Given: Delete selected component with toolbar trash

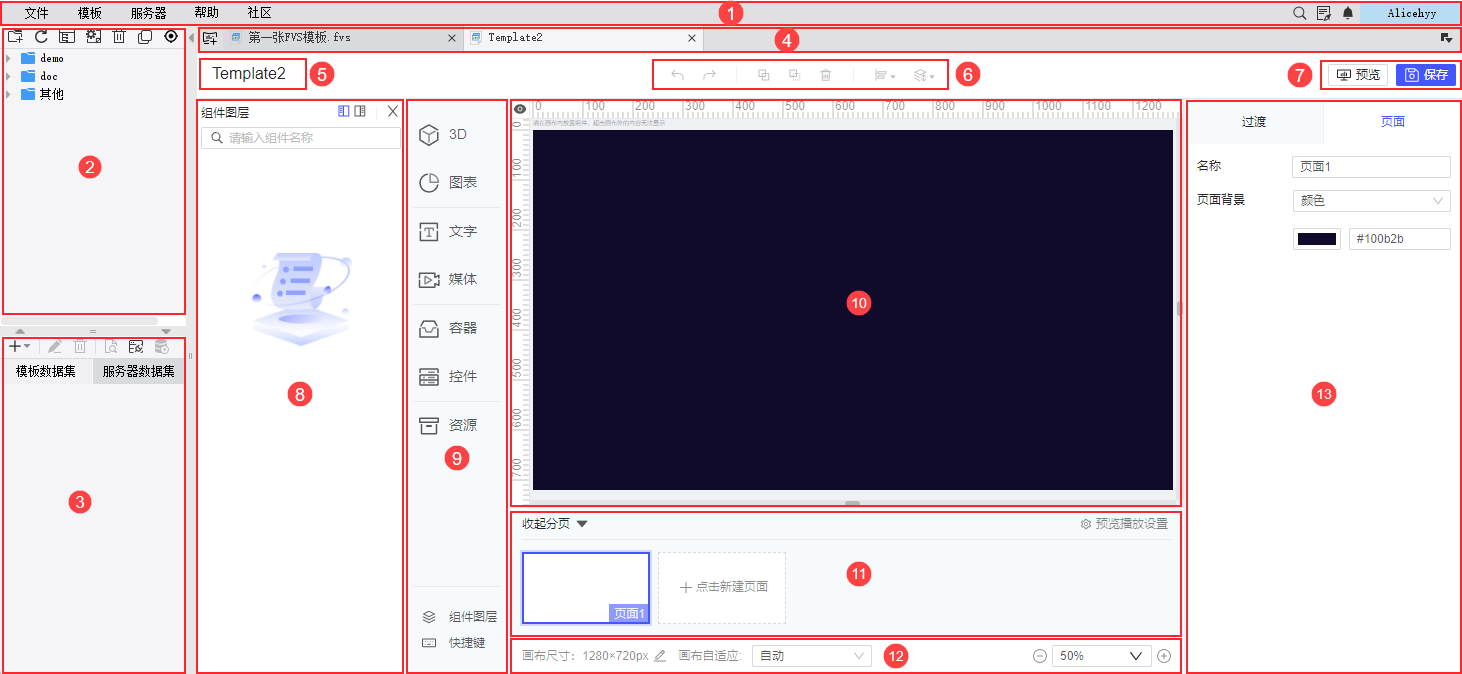Looking at the screenshot, I should [x=825, y=75].
